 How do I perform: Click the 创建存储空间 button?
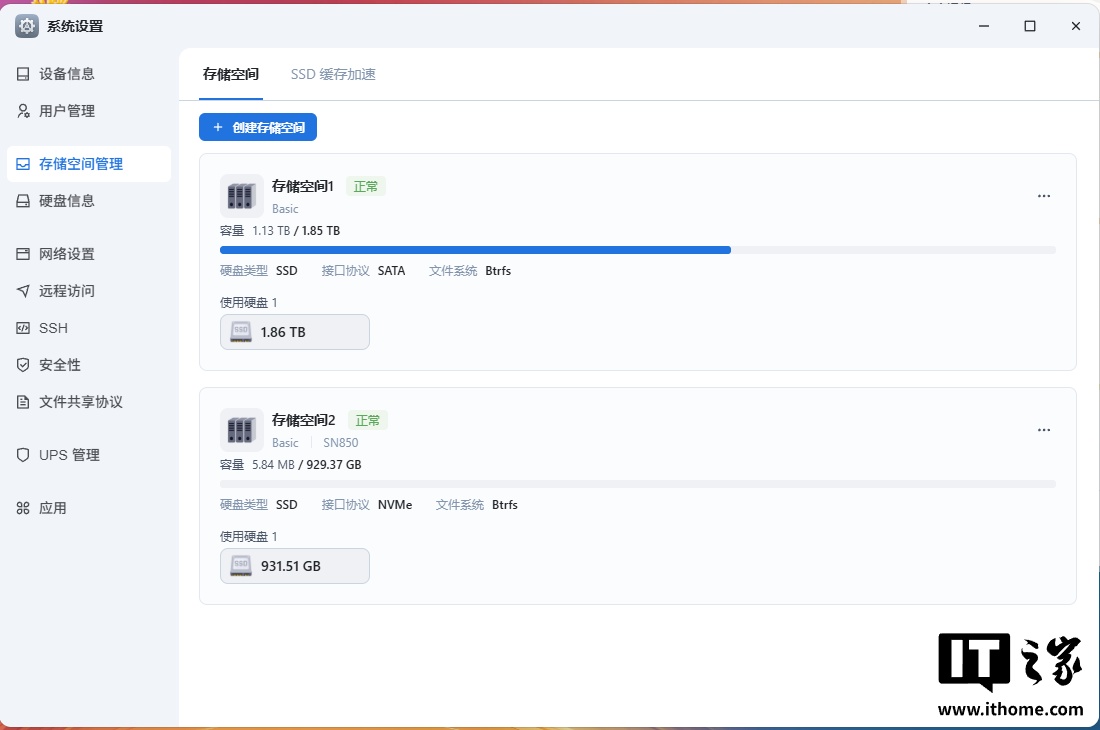tap(258, 128)
